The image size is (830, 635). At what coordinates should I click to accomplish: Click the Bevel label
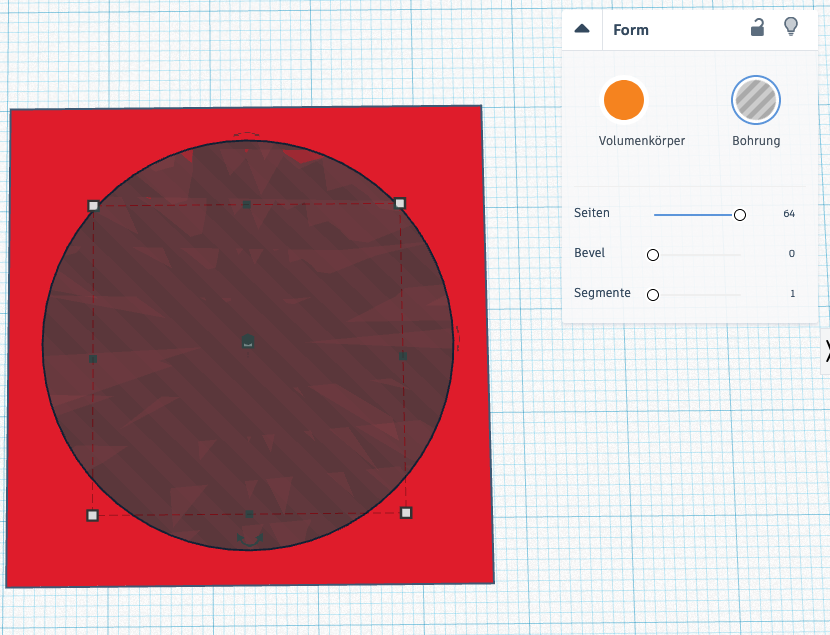589,253
